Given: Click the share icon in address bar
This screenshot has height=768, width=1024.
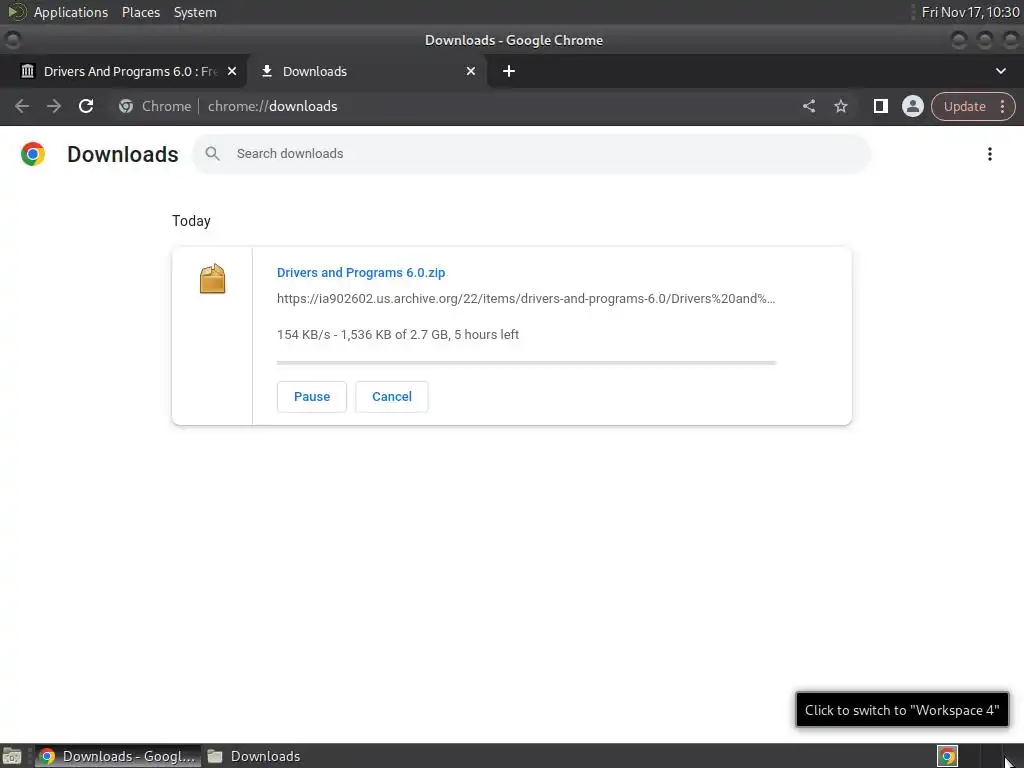Looking at the screenshot, I should pyautogui.click(x=808, y=106).
